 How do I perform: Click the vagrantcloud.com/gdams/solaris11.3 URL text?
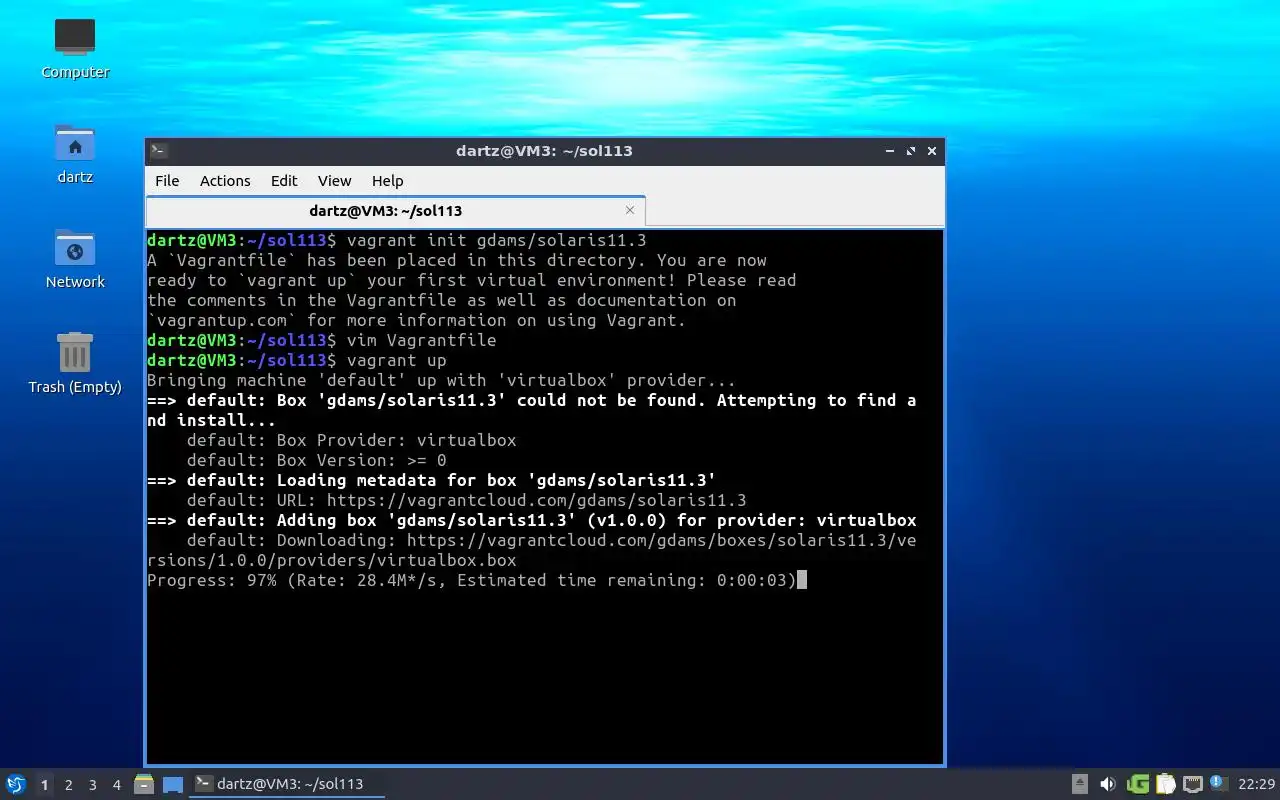pos(537,500)
